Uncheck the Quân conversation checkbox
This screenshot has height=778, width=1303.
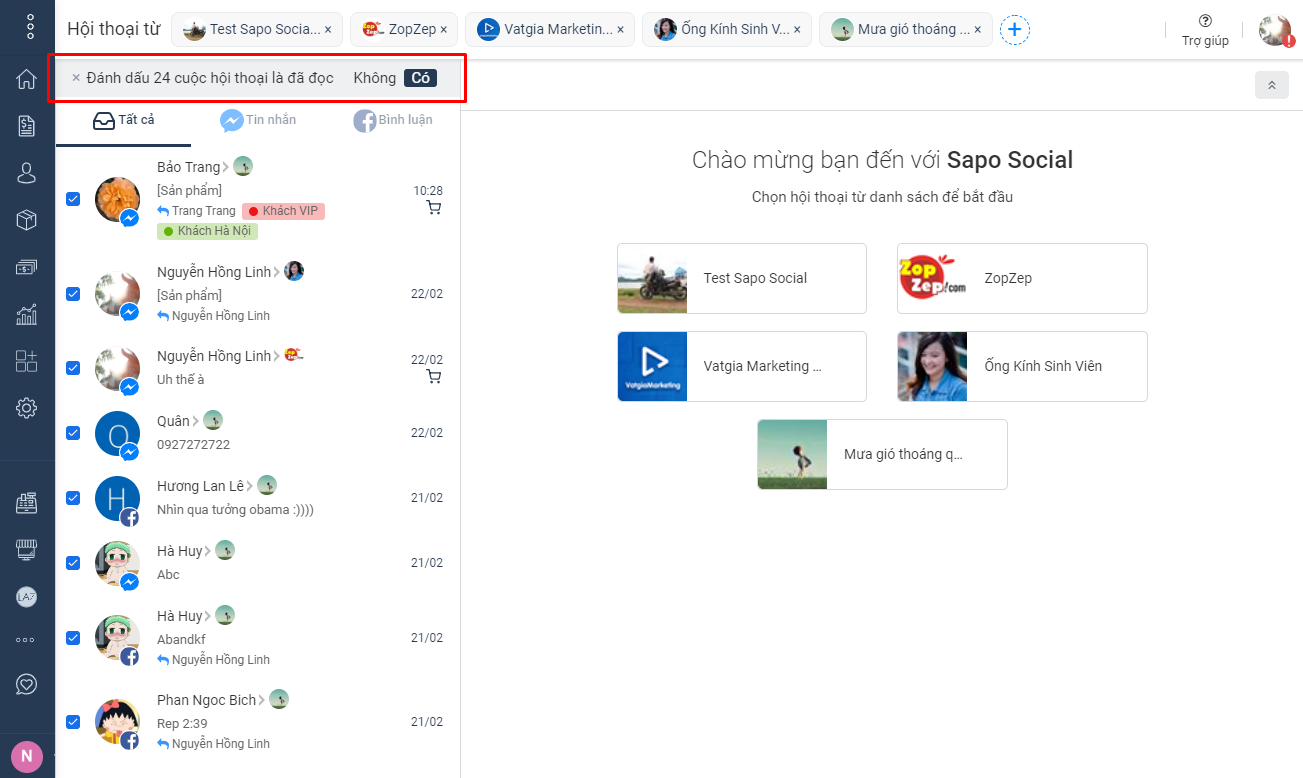73,433
